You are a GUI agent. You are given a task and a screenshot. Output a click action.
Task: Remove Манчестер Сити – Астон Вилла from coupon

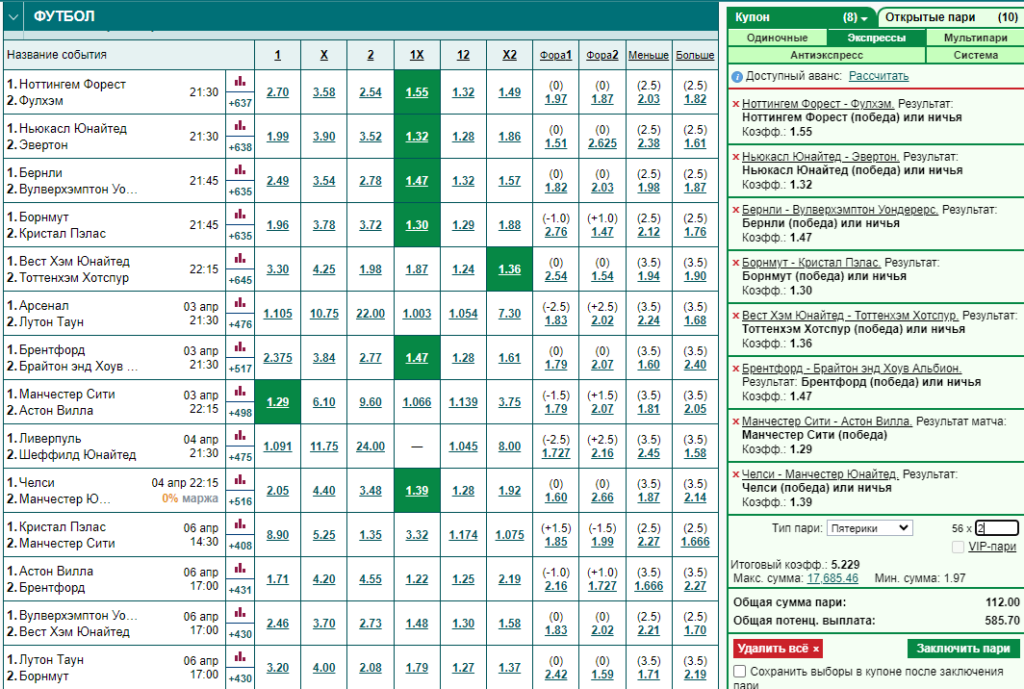736,421
